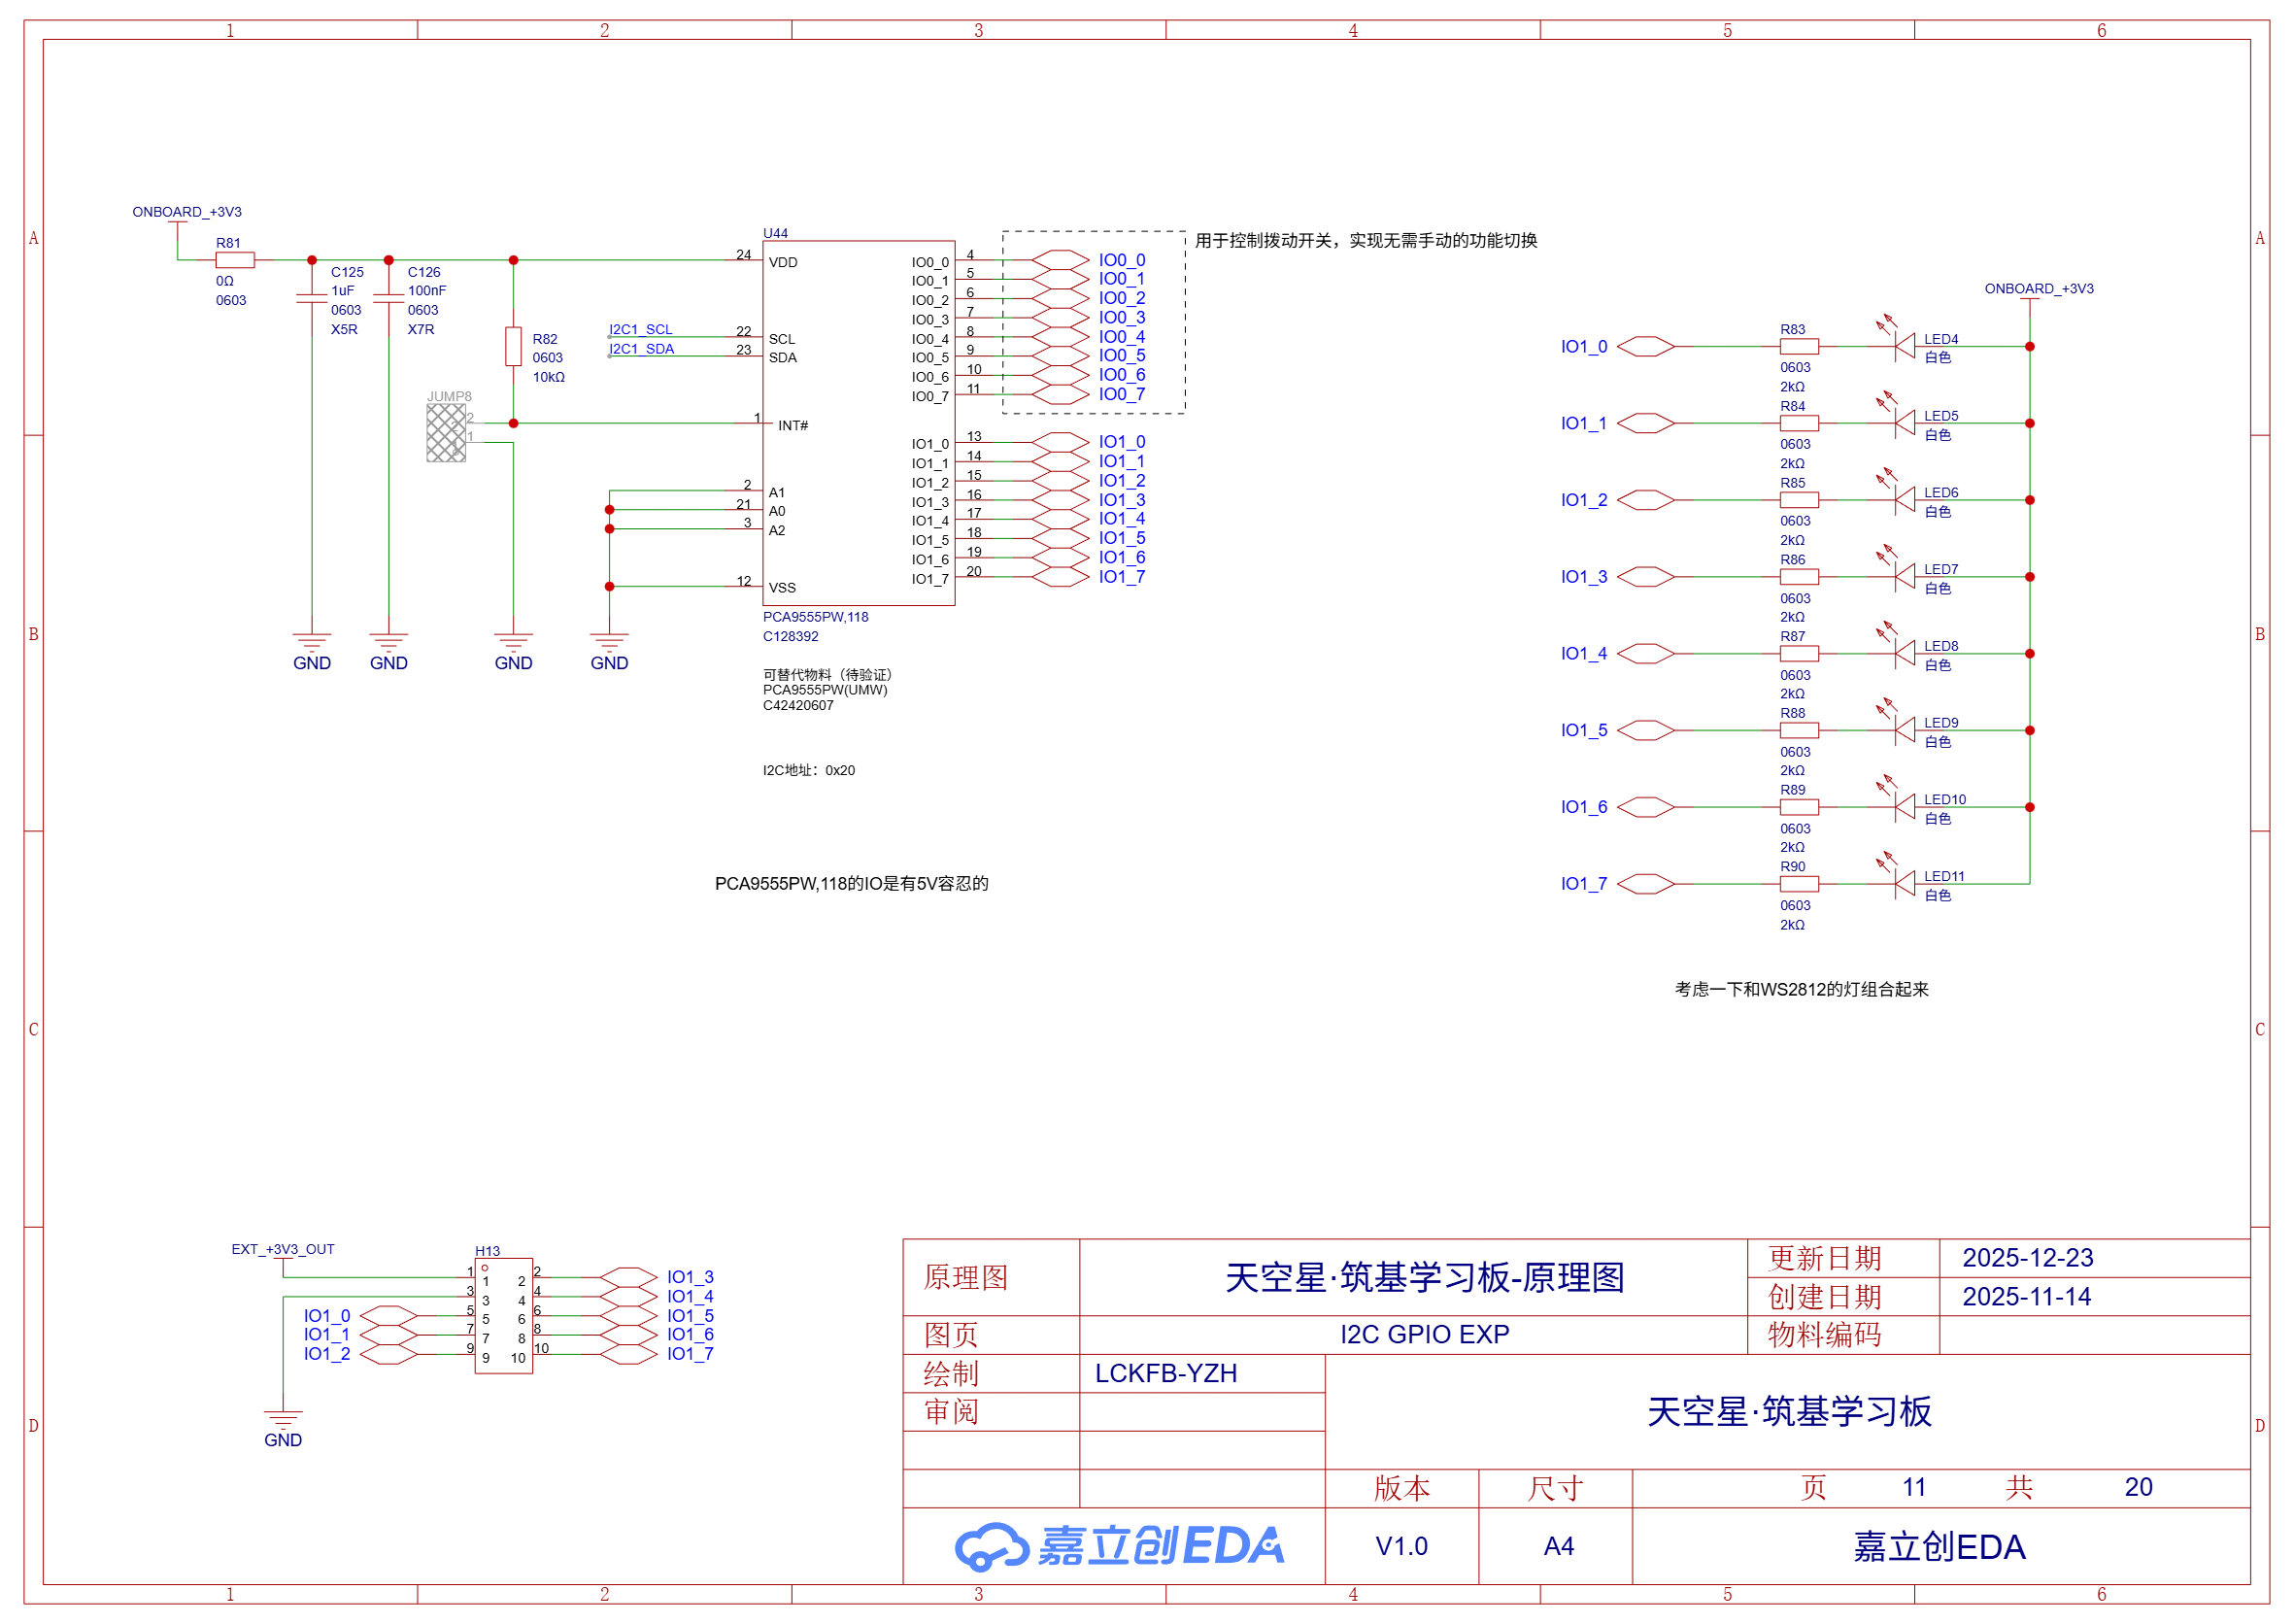
Task: Click the LED4 diode symbol
Action: (1905, 346)
